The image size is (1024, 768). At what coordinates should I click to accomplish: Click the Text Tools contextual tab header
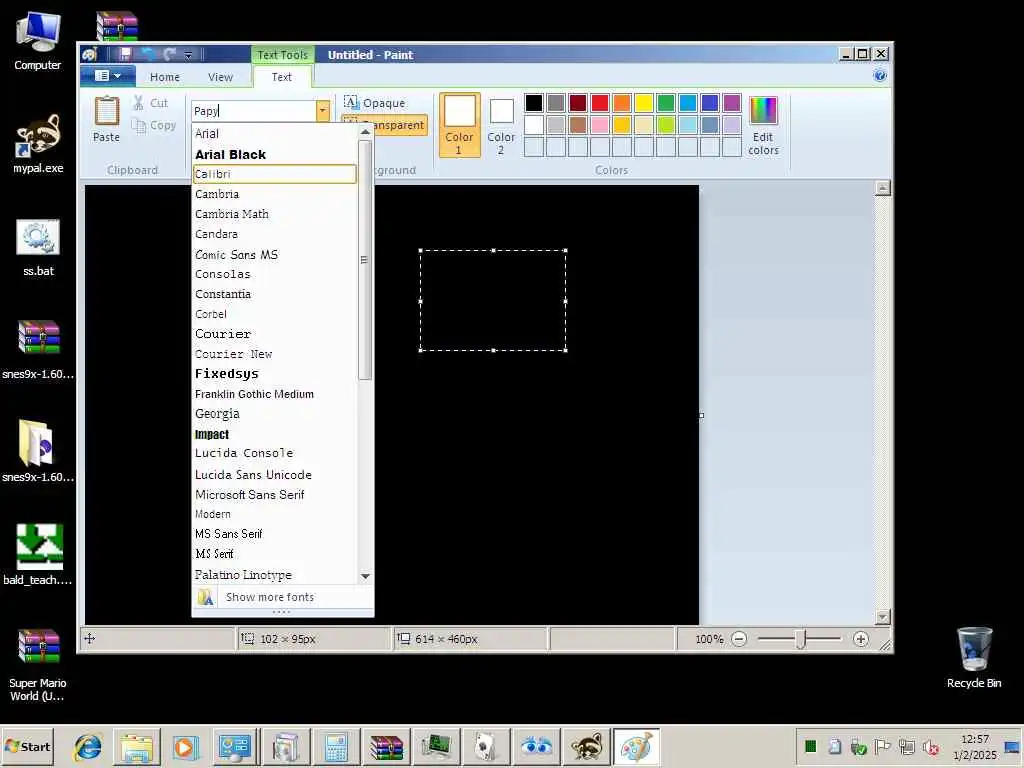click(x=282, y=55)
